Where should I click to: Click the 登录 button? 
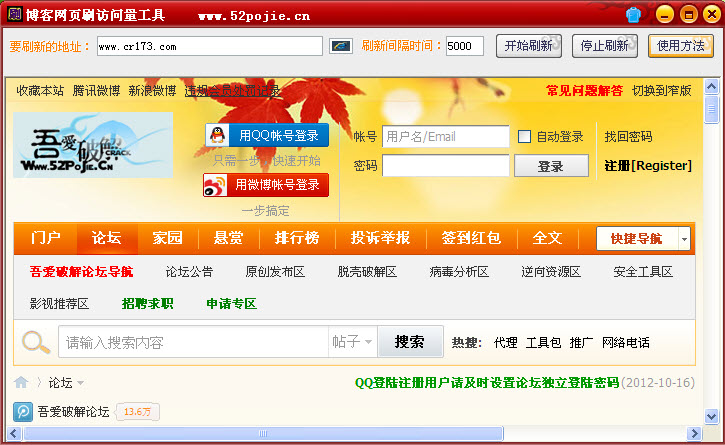(551, 166)
